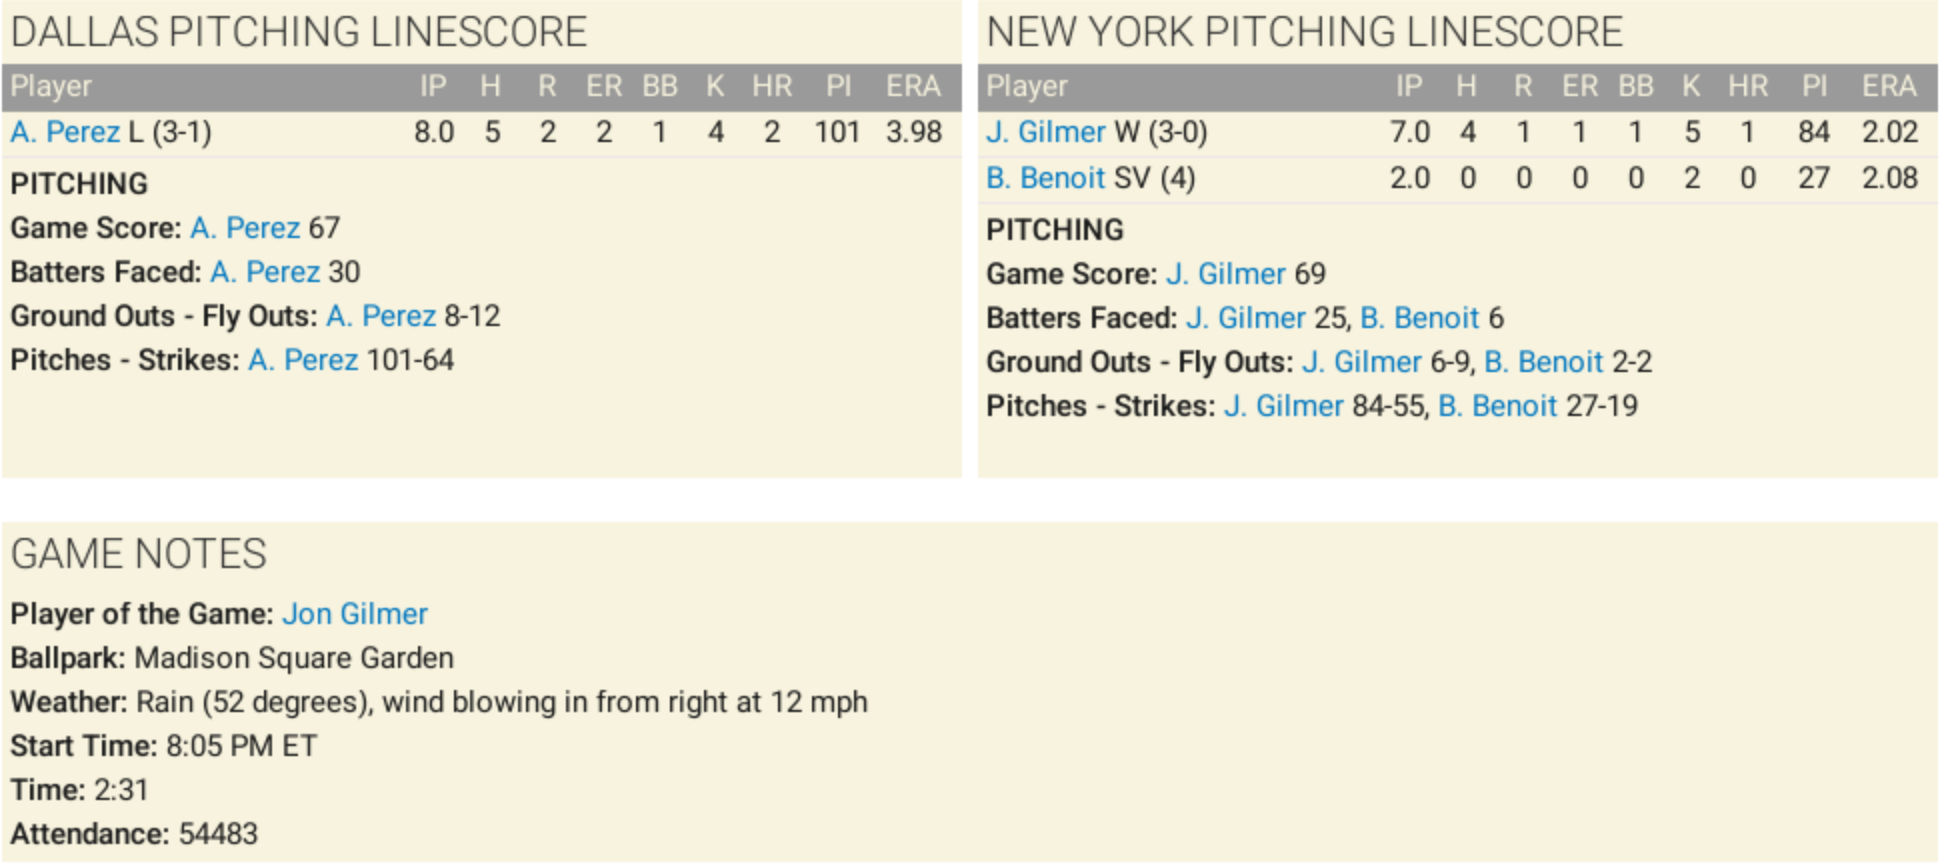Open J. Gilmer in Ground Outs - Fly Outs line
The height and width of the screenshot is (864, 1946).
tap(1361, 362)
